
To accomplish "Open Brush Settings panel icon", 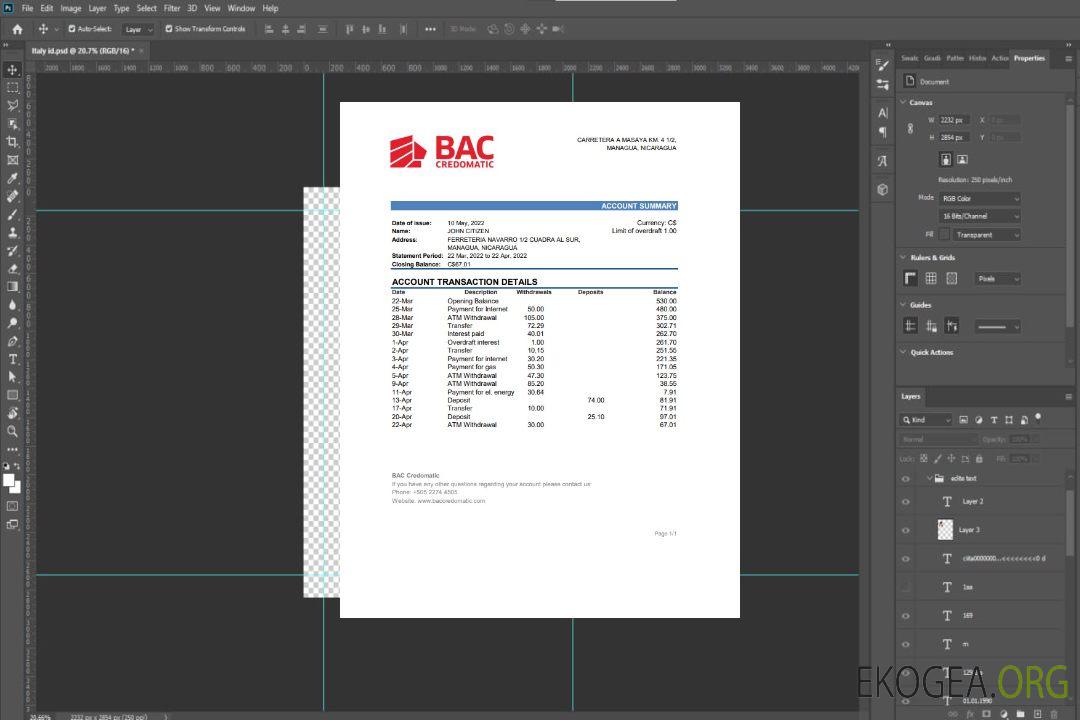I will 882,65.
